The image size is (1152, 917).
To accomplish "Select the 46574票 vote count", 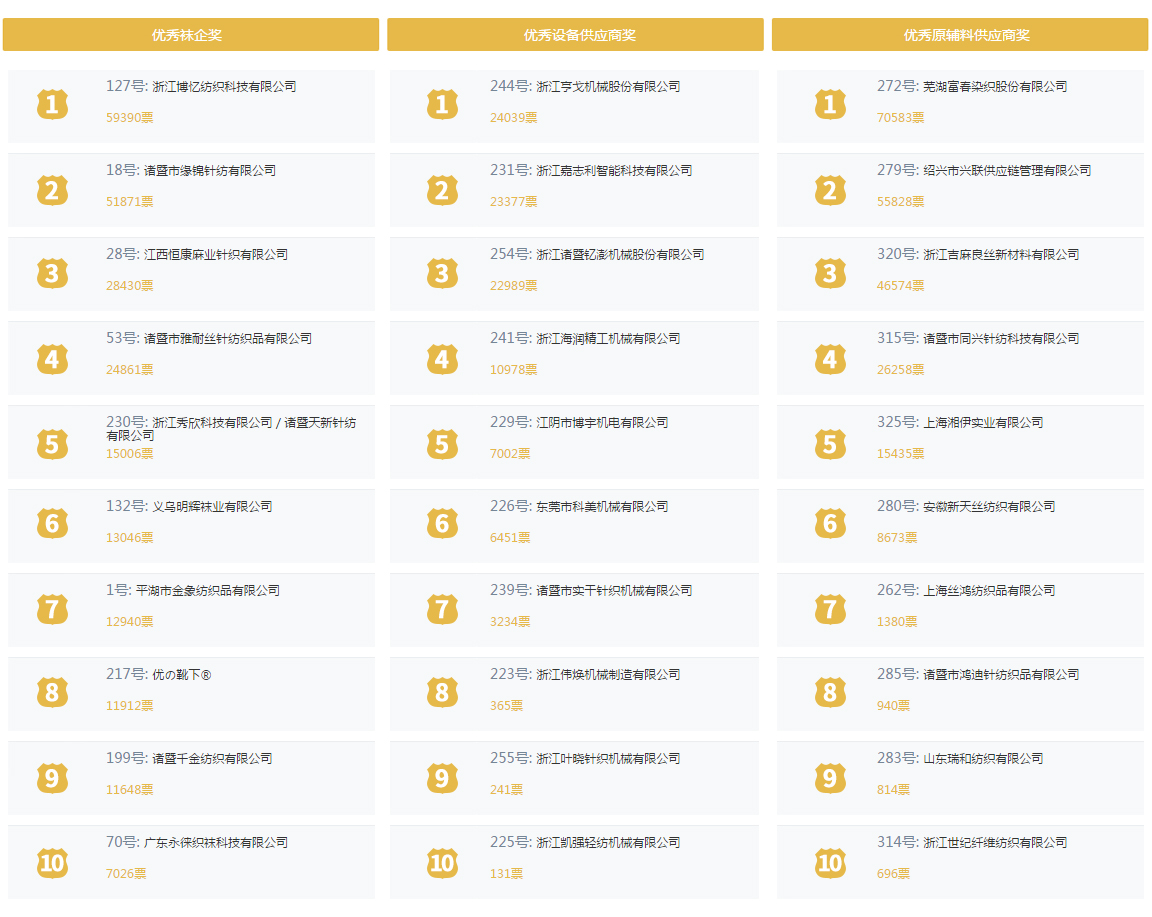I will (900, 286).
